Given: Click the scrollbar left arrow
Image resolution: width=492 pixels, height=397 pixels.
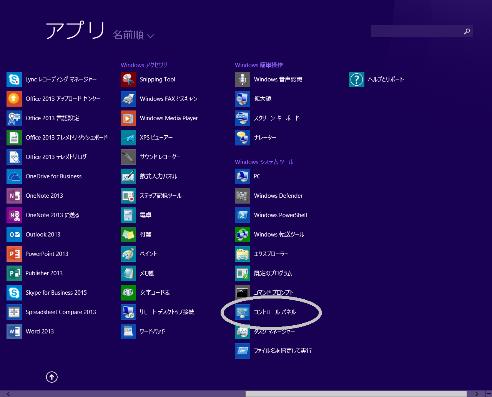Looking at the screenshot, I should (7, 394).
